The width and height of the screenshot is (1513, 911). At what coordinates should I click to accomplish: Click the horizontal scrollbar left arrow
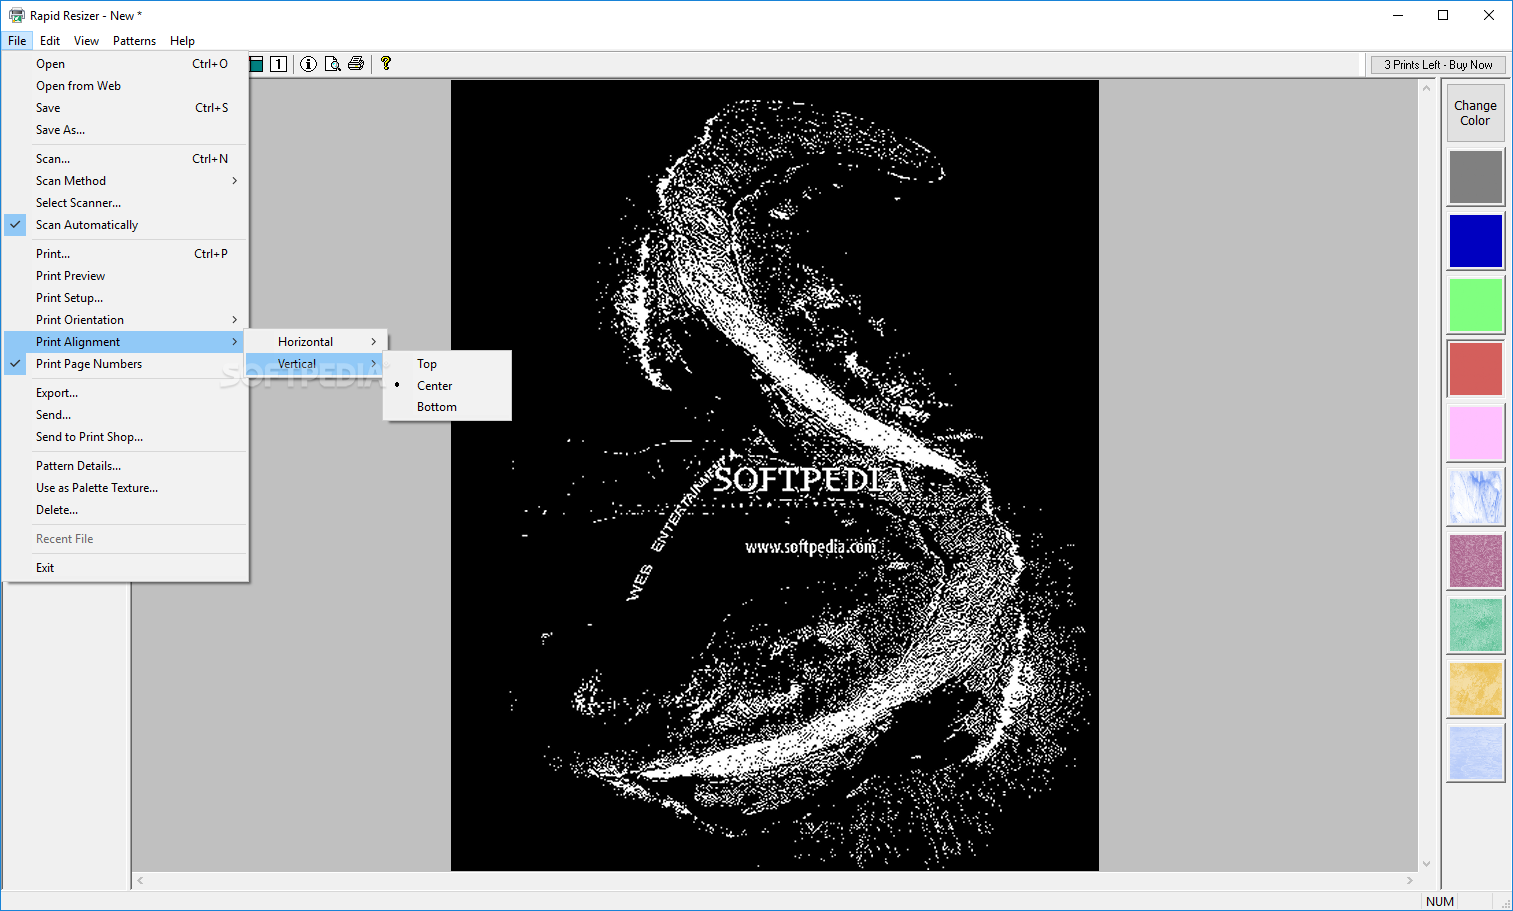click(x=140, y=881)
